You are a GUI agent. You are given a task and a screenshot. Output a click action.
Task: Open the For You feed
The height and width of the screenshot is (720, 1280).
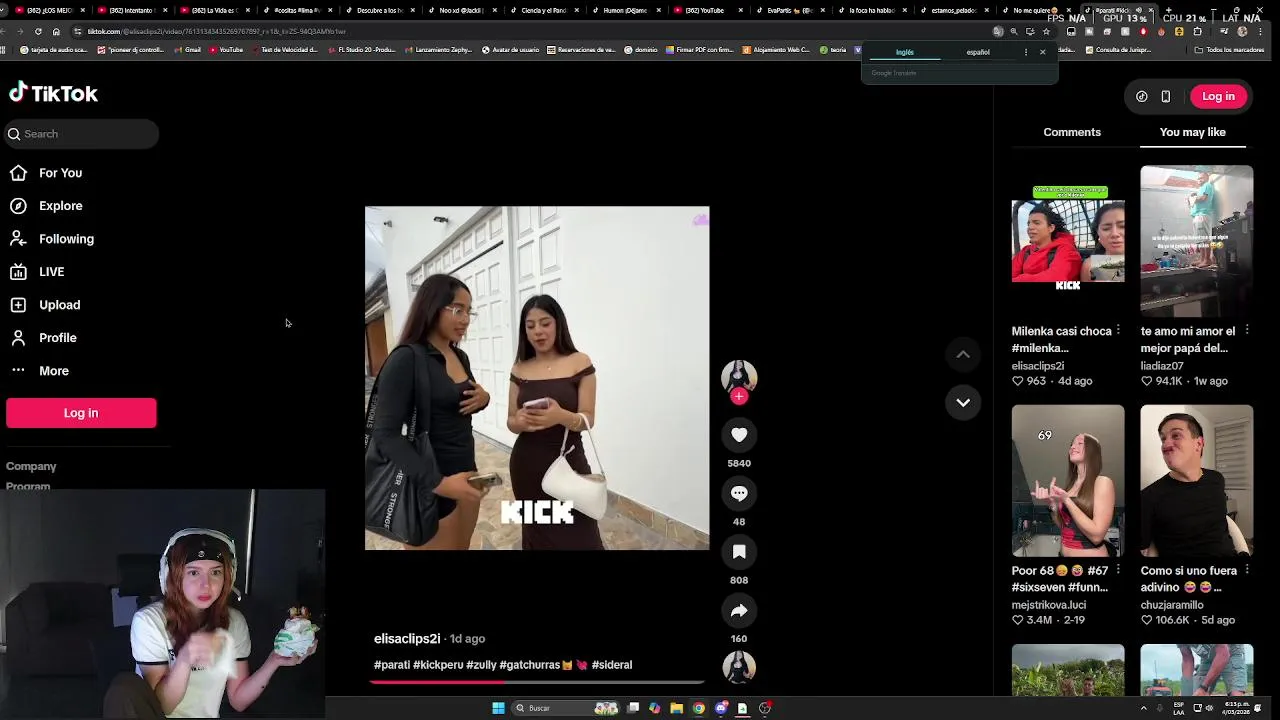[60, 173]
